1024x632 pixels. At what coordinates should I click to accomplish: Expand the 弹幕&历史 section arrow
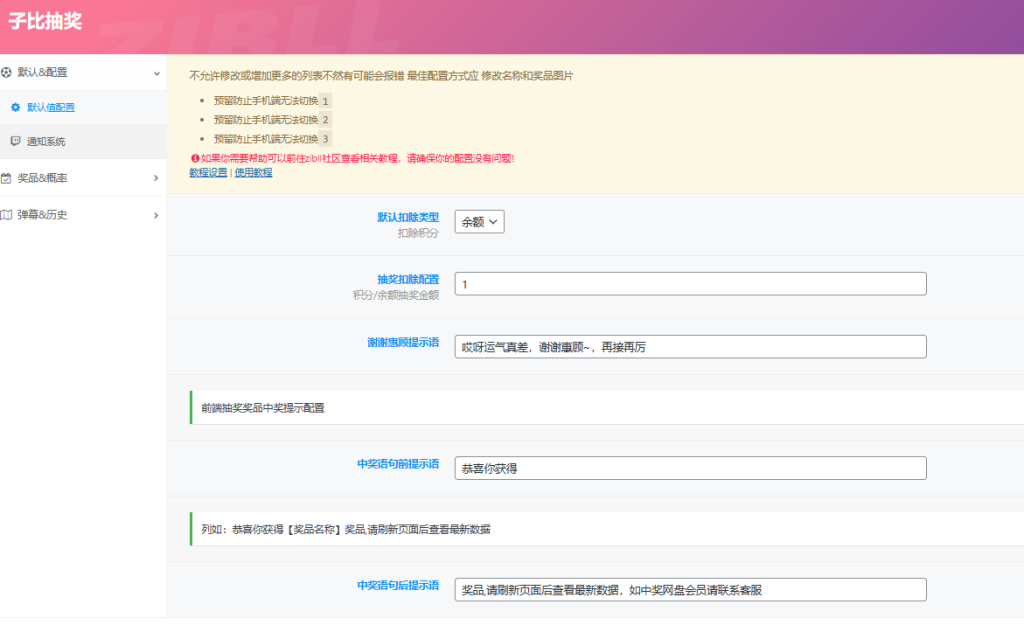tap(156, 215)
